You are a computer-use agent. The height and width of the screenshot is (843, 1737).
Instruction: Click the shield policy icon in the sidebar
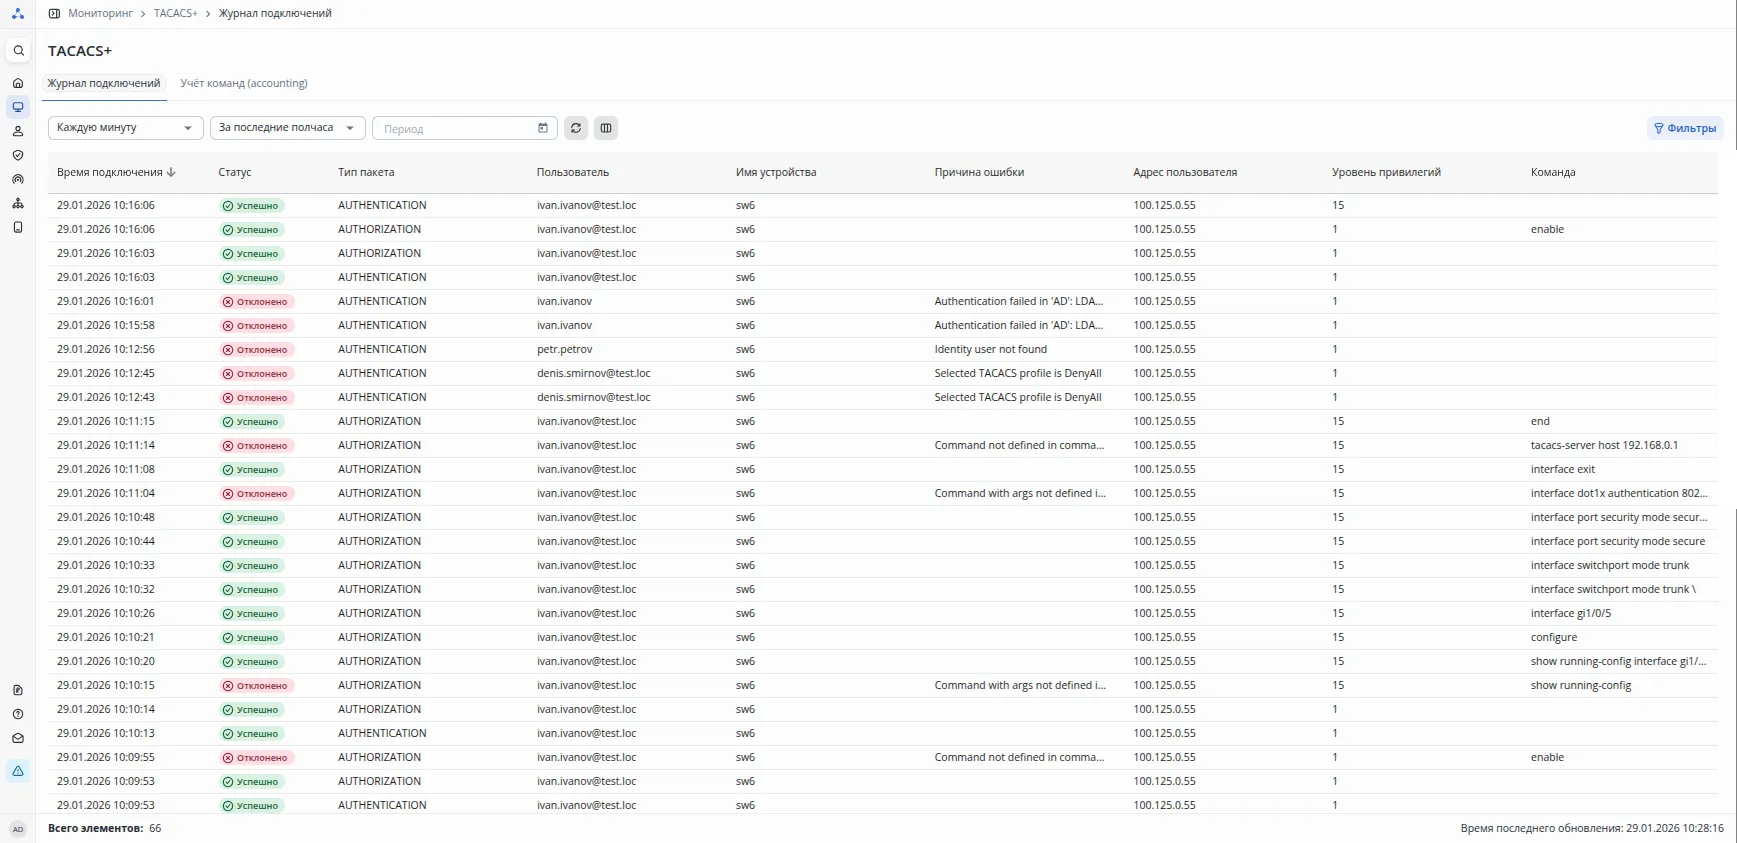tap(18, 155)
